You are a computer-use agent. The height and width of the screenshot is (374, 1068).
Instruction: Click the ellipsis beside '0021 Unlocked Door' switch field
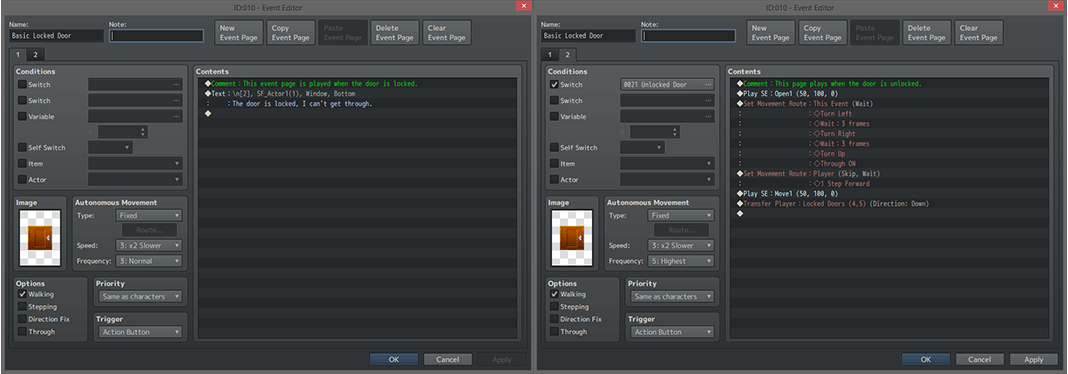click(x=708, y=84)
